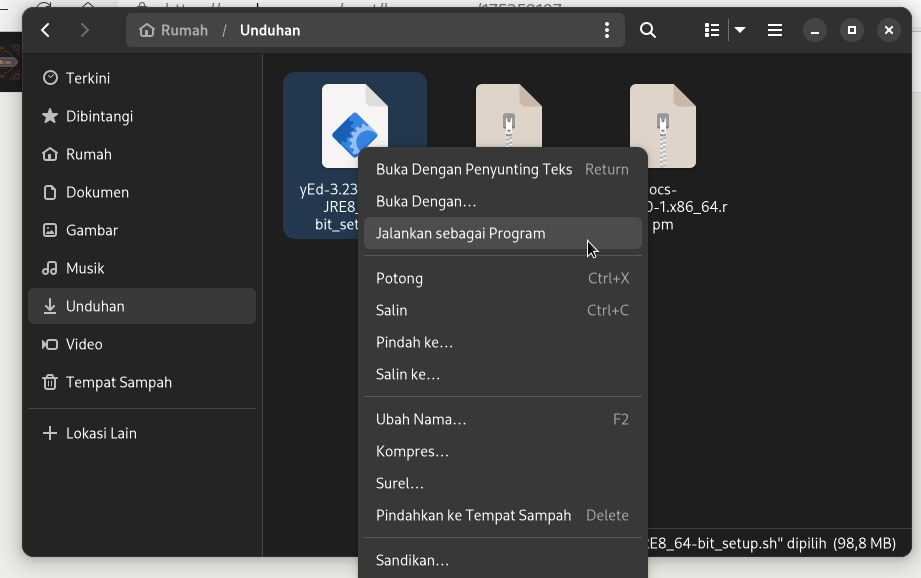Open Terkini in the sidebar

point(88,78)
